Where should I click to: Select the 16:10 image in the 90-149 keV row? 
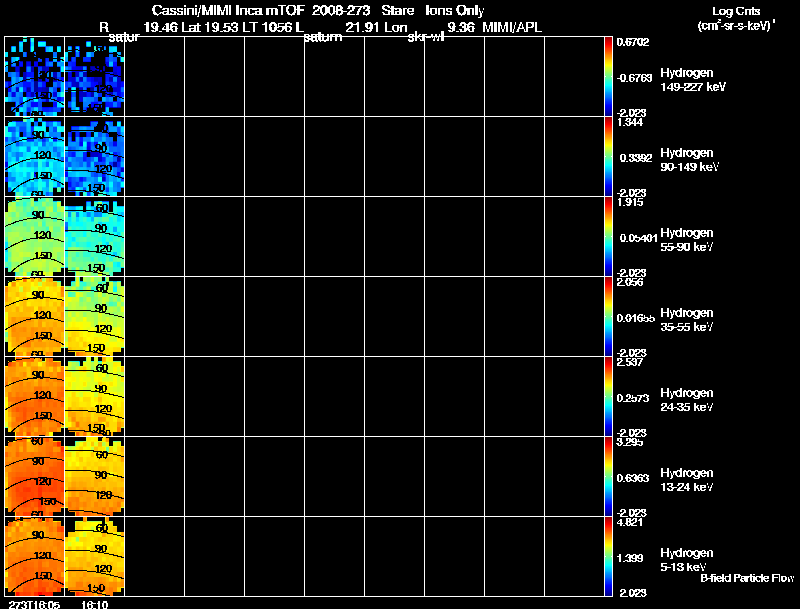[95, 157]
